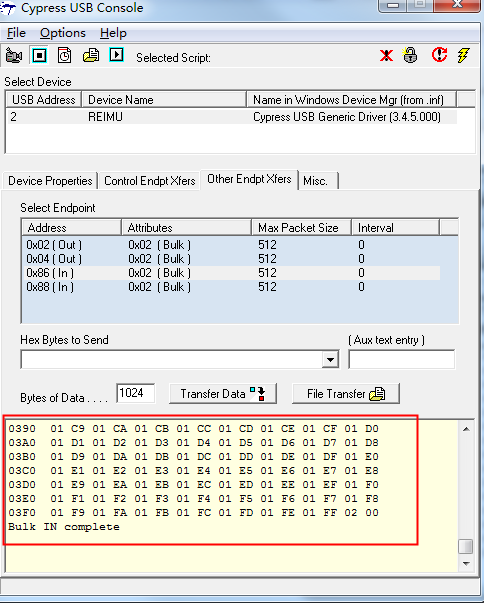Select endpoint 0x86 ( In ) row

[x=232, y=273]
